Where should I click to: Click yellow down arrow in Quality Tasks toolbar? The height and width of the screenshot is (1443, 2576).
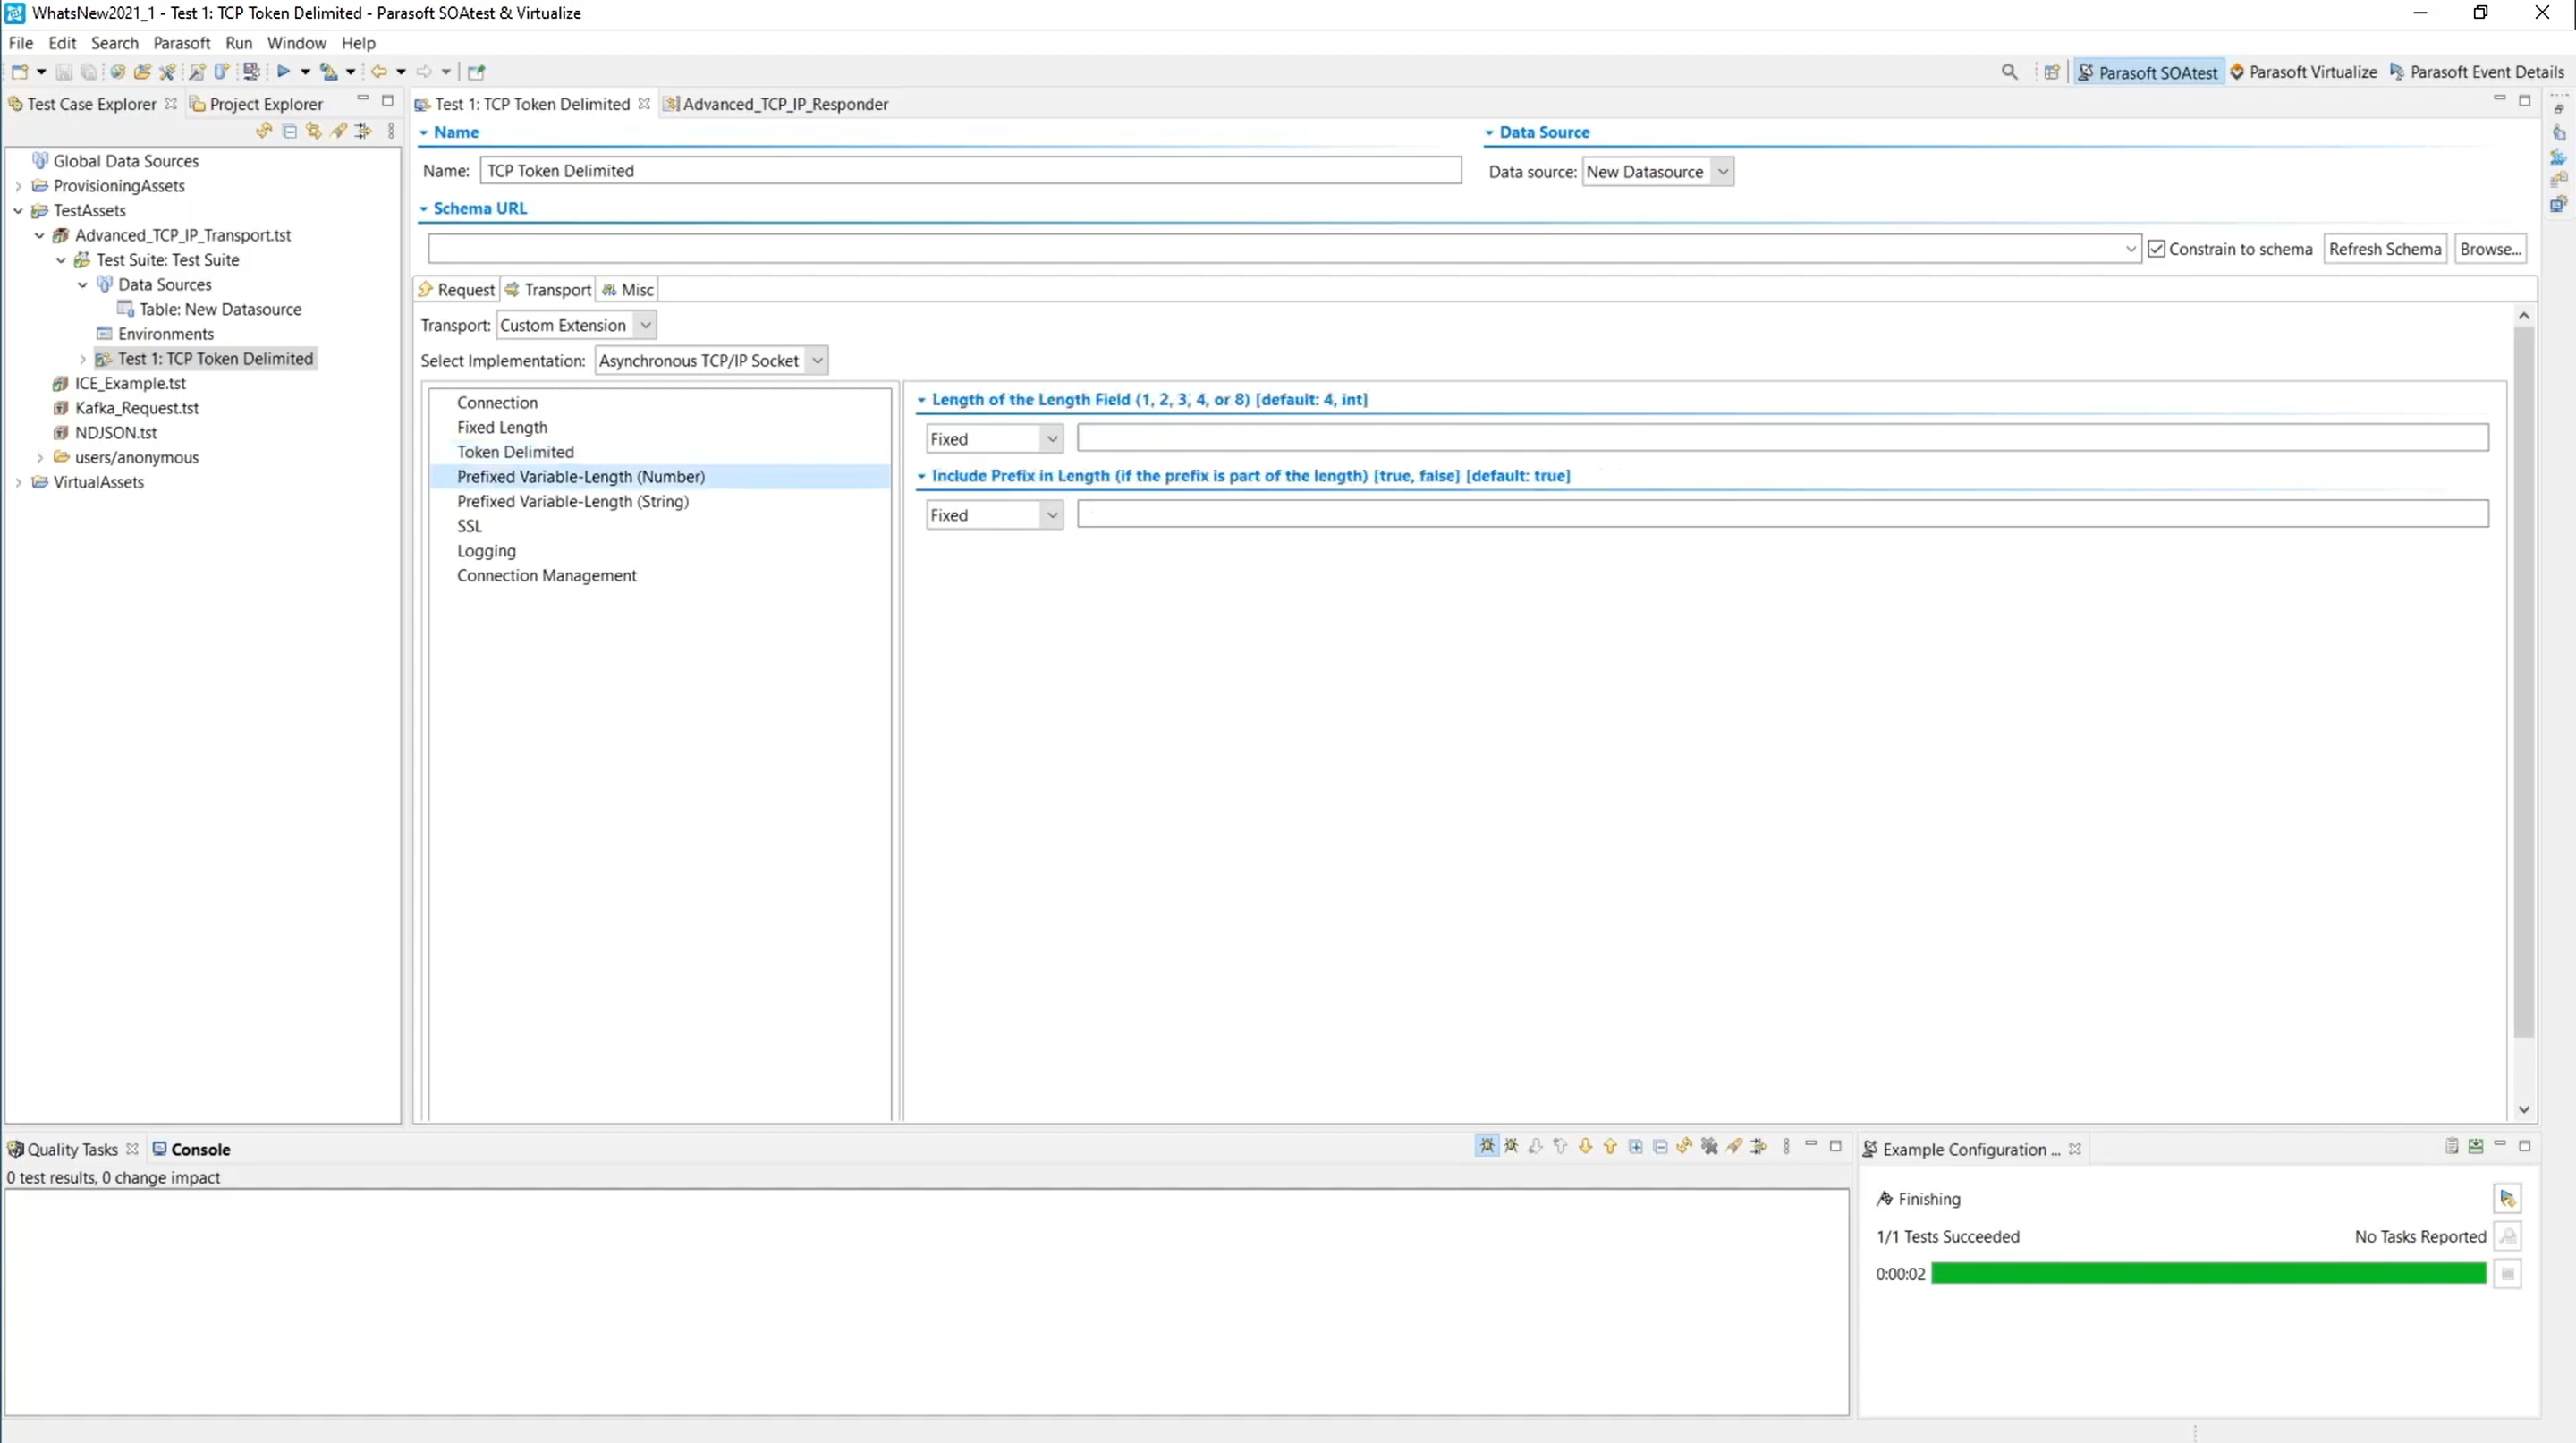[x=1585, y=1146]
